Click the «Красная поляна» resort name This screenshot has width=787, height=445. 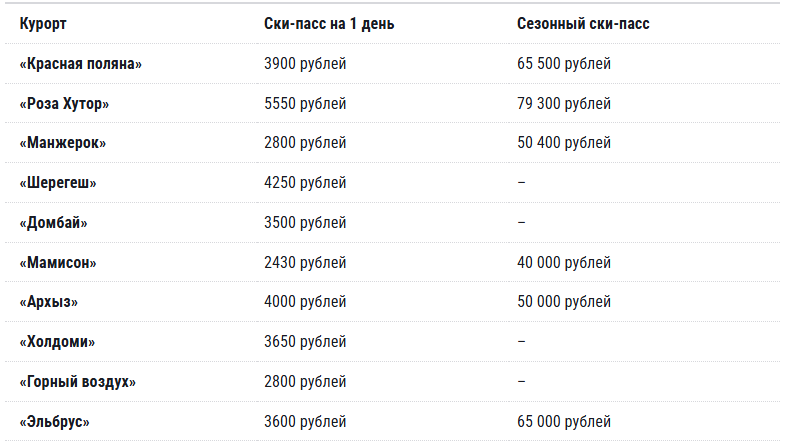point(81,64)
